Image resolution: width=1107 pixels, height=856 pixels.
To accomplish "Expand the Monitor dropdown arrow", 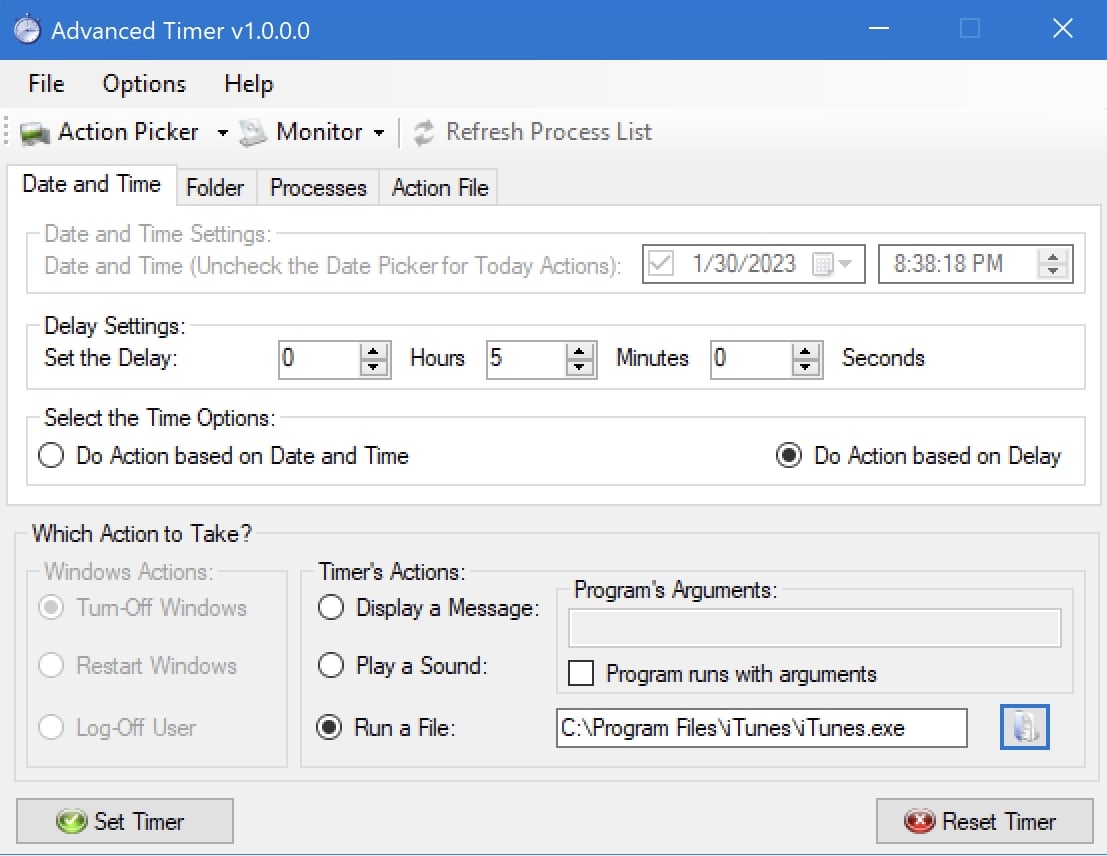I will [x=379, y=133].
